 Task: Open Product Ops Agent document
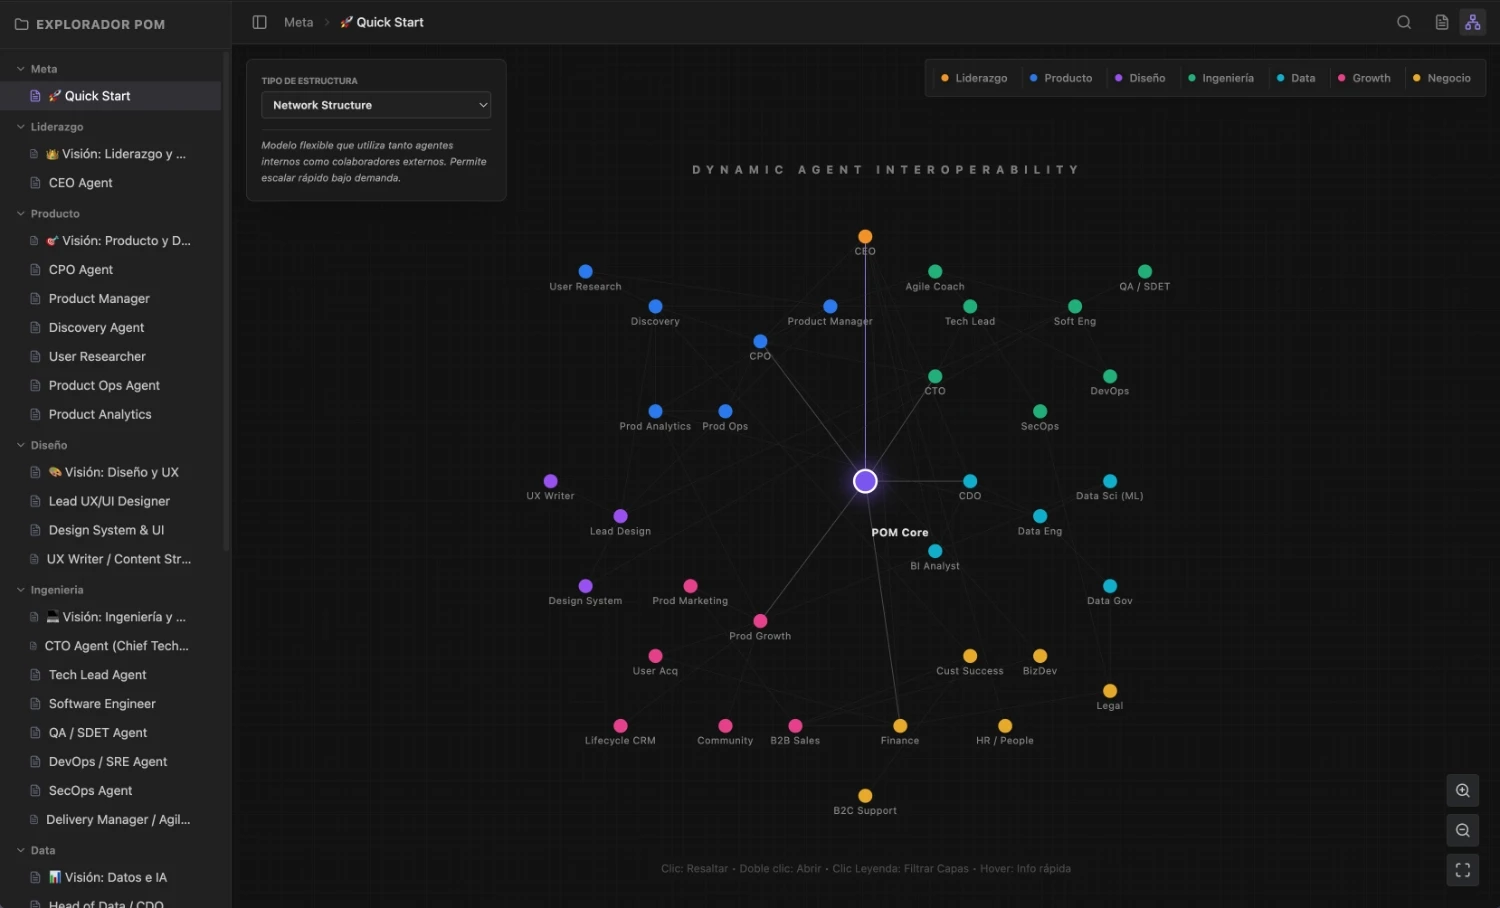pyautogui.click(x=110, y=385)
